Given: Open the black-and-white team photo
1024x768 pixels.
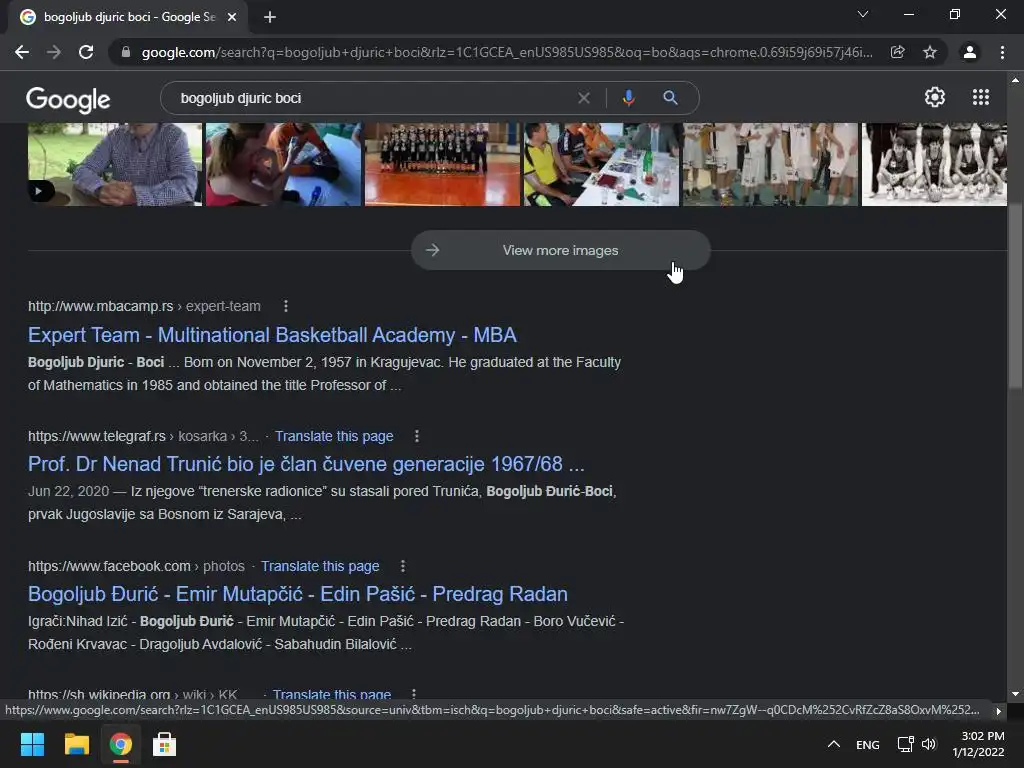Looking at the screenshot, I should (x=935, y=164).
